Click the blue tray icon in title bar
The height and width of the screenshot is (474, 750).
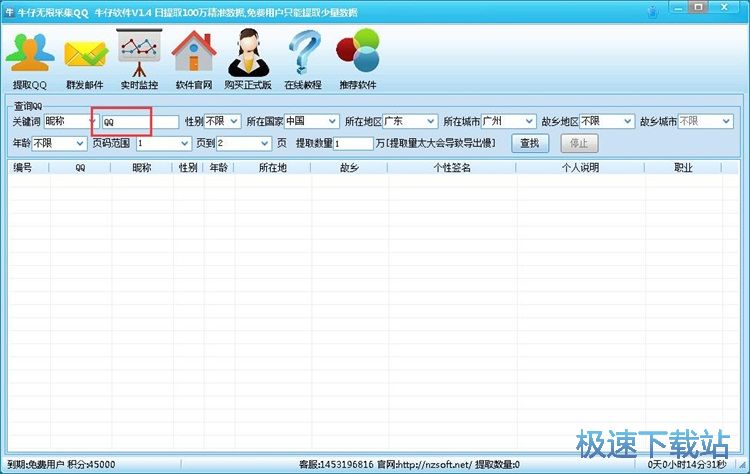[x=653, y=11]
